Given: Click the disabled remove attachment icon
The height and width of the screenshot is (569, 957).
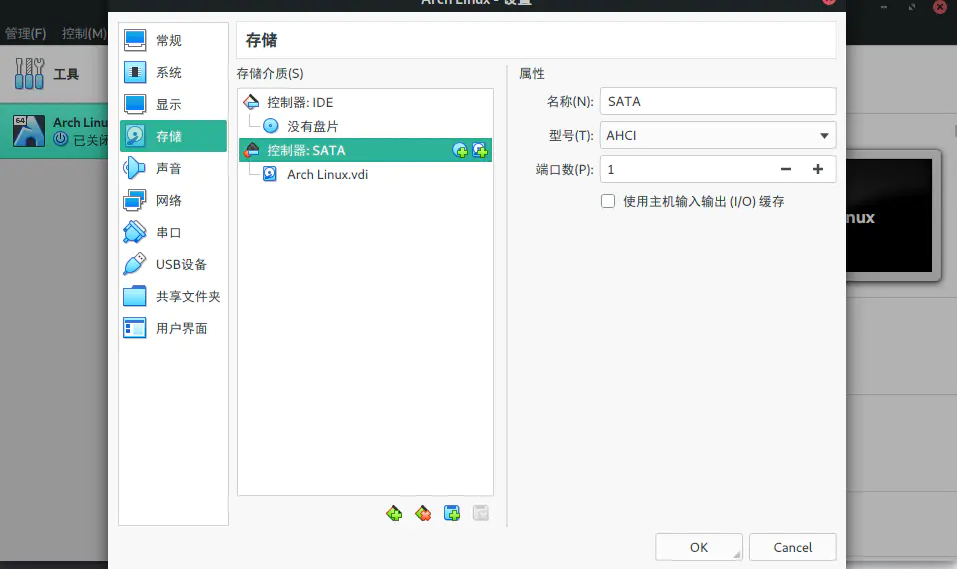Looking at the screenshot, I should pos(481,513).
